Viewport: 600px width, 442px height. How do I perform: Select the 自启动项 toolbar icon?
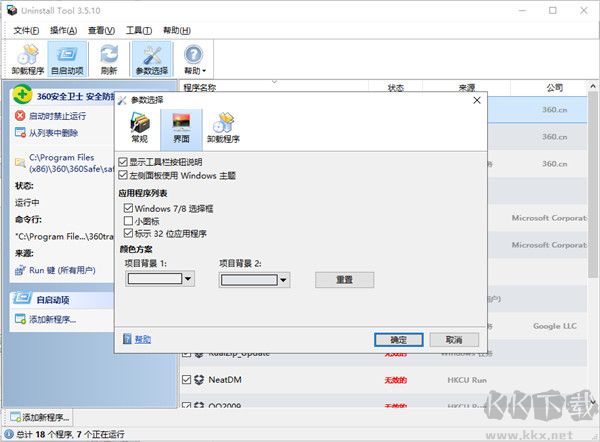click(x=67, y=59)
